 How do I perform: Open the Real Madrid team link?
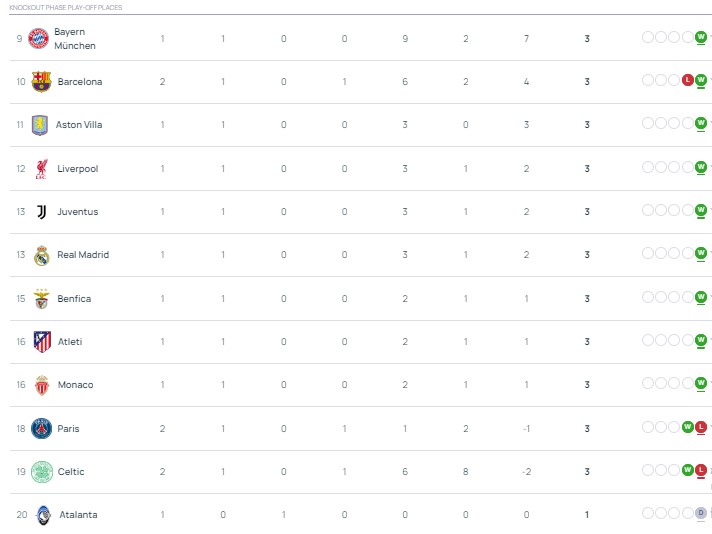tap(83, 255)
